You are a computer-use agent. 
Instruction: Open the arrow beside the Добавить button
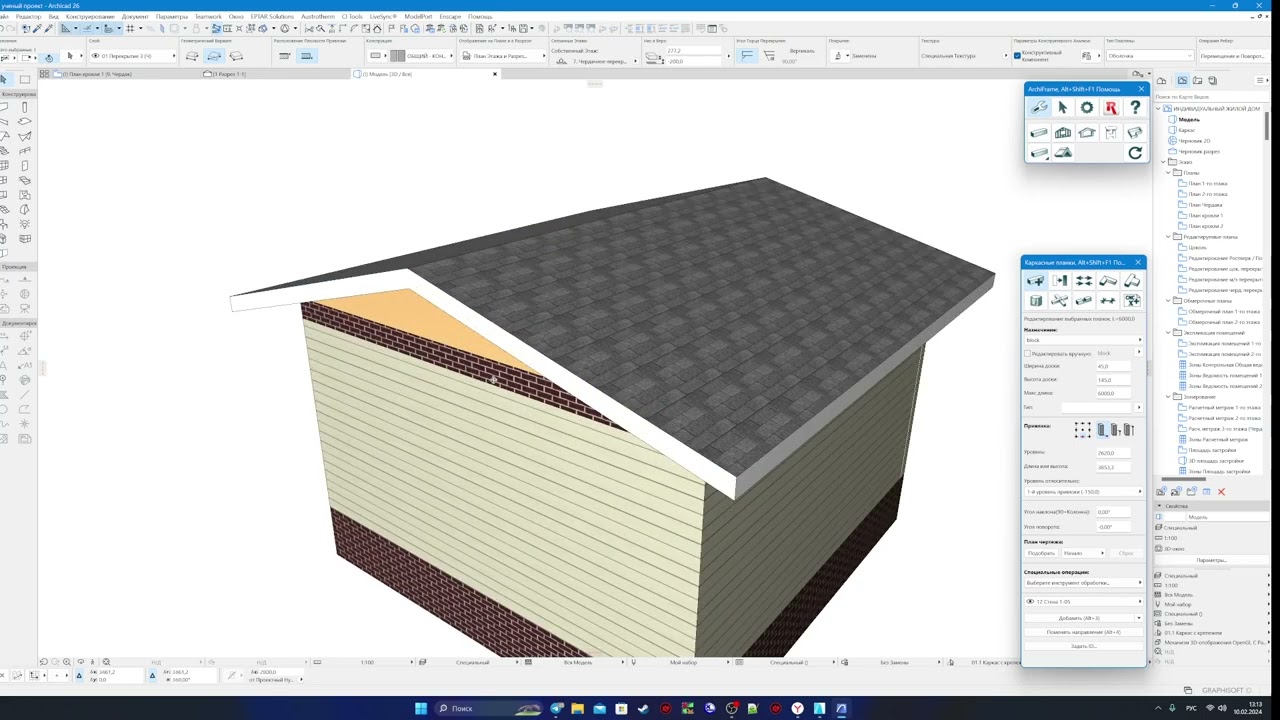coord(1138,618)
